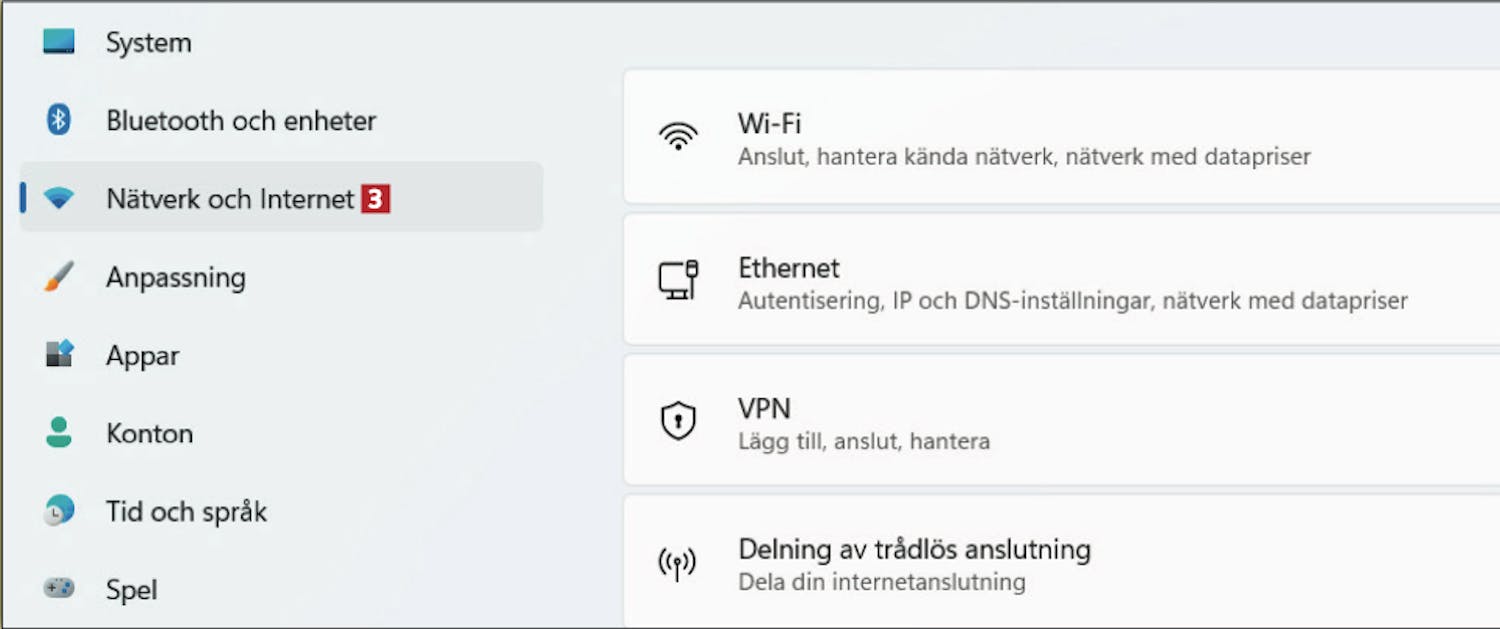Click the System monitor icon
The image size is (1500, 629).
[59, 42]
